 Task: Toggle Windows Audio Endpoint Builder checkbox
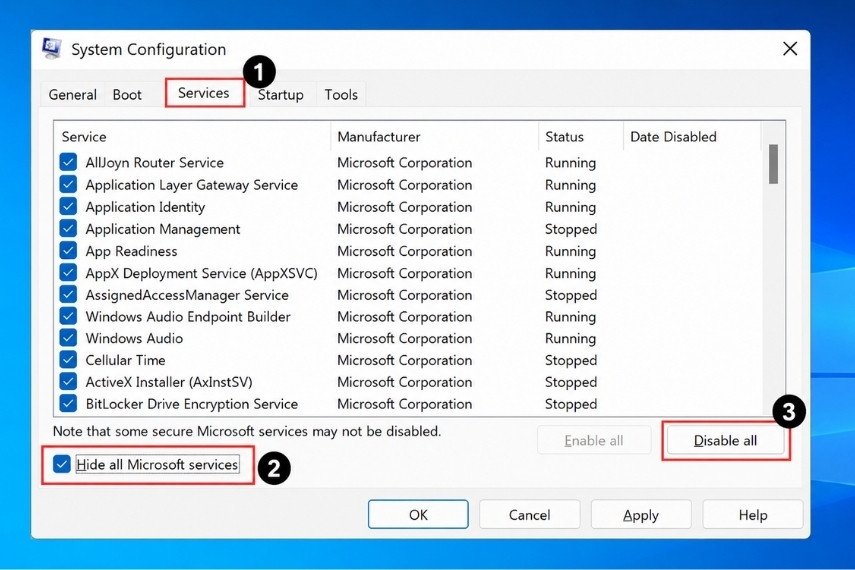(x=68, y=316)
